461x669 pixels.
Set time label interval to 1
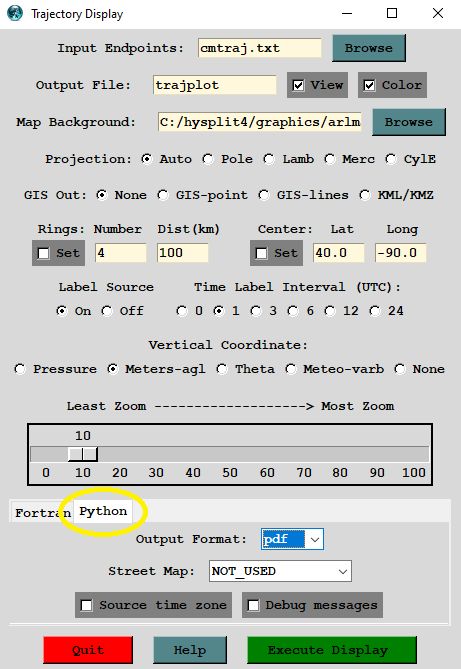click(x=219, y=311)
